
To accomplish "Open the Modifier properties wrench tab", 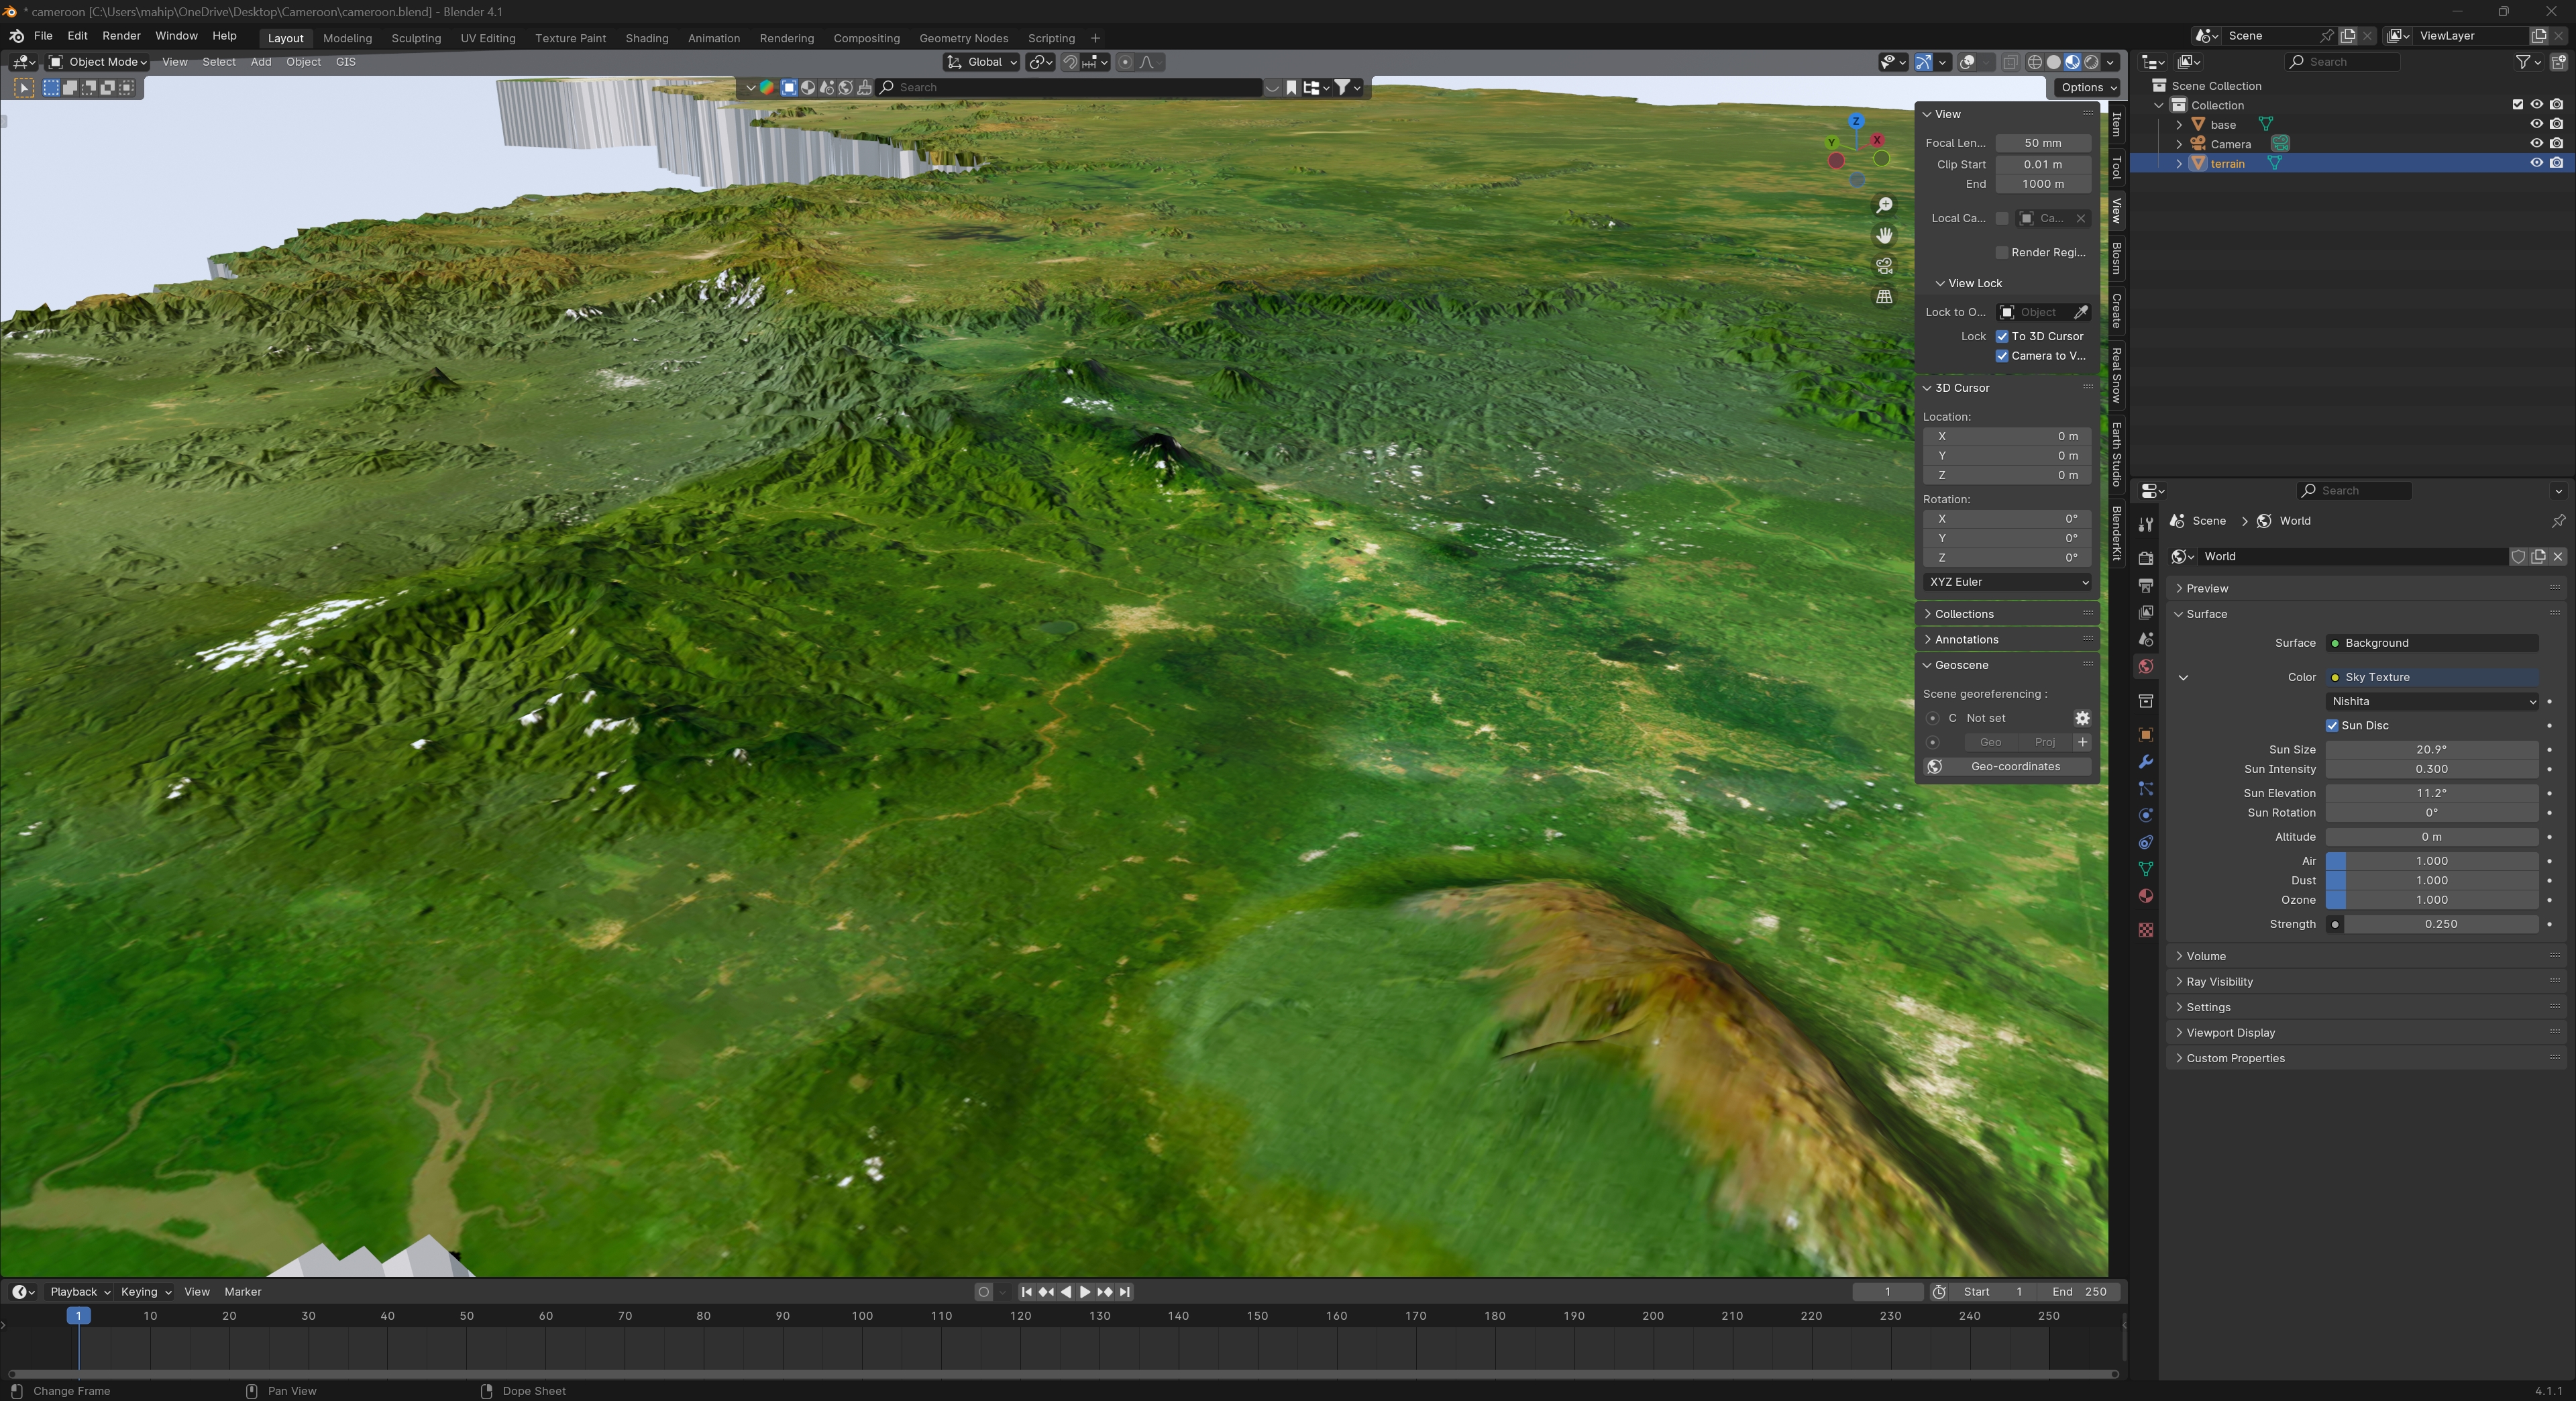I will [2145, 762].
